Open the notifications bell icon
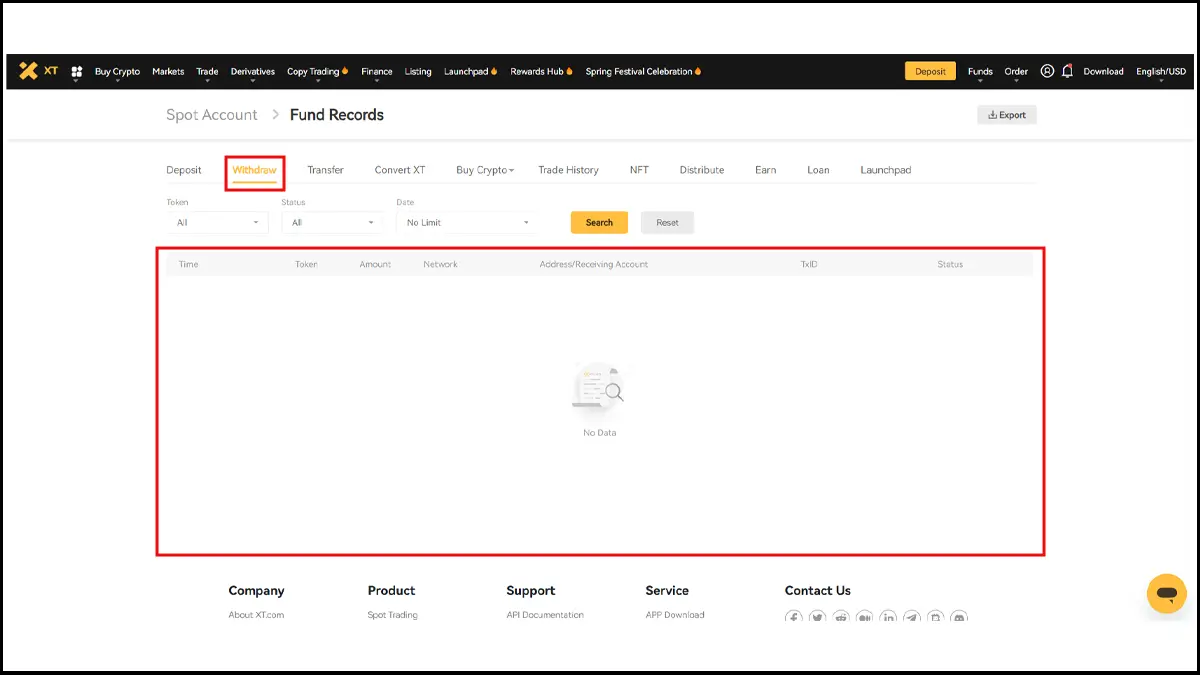Image resolution: width=1200 pixels, height=675 pixels. (1067, 71)
